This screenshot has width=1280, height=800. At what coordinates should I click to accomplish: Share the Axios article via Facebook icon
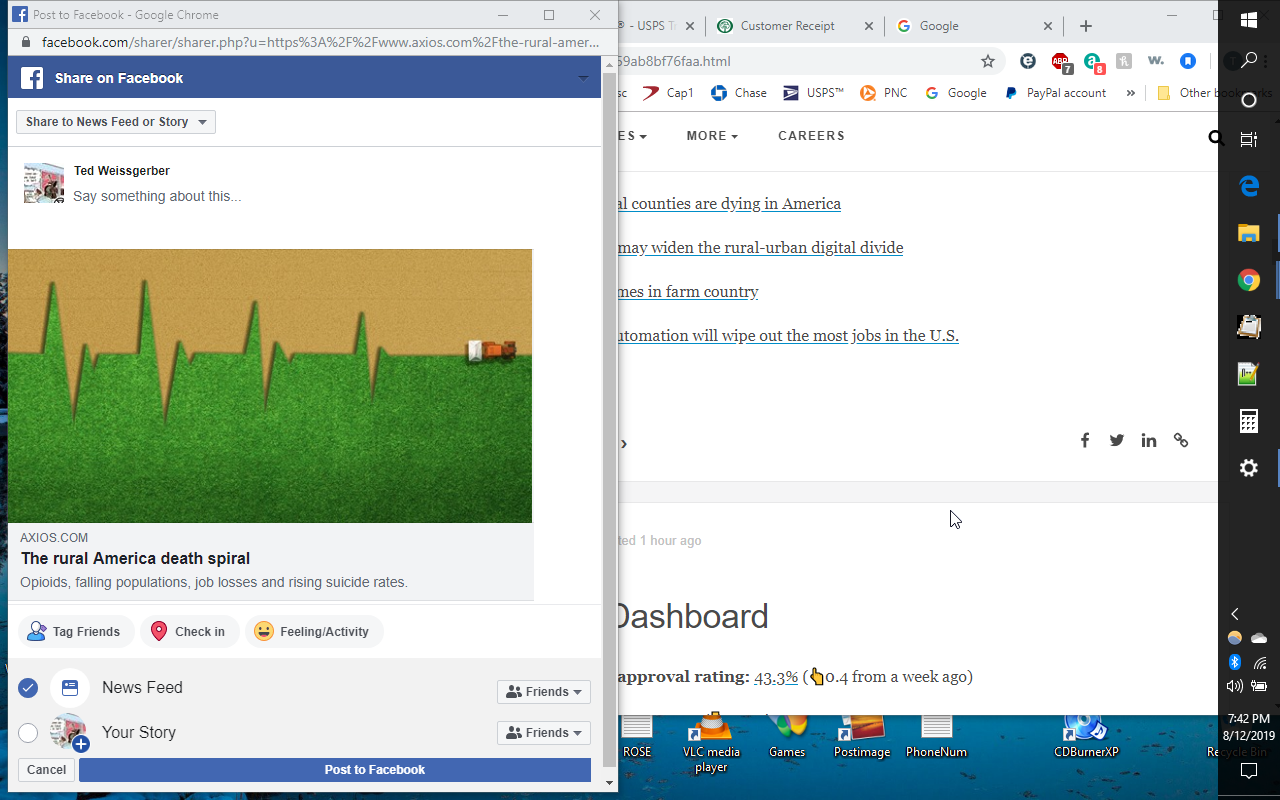1085,440
